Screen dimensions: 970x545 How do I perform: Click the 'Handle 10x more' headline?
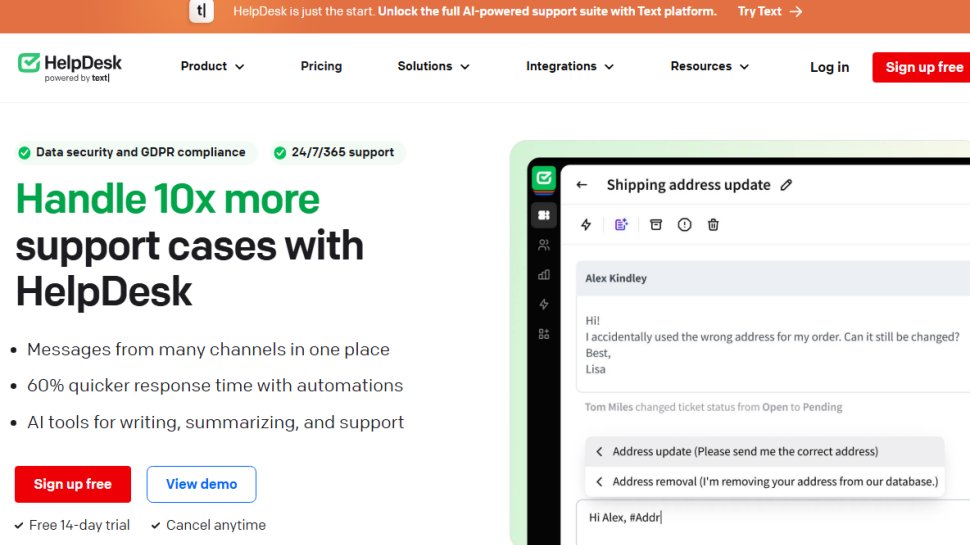[168, 199]
